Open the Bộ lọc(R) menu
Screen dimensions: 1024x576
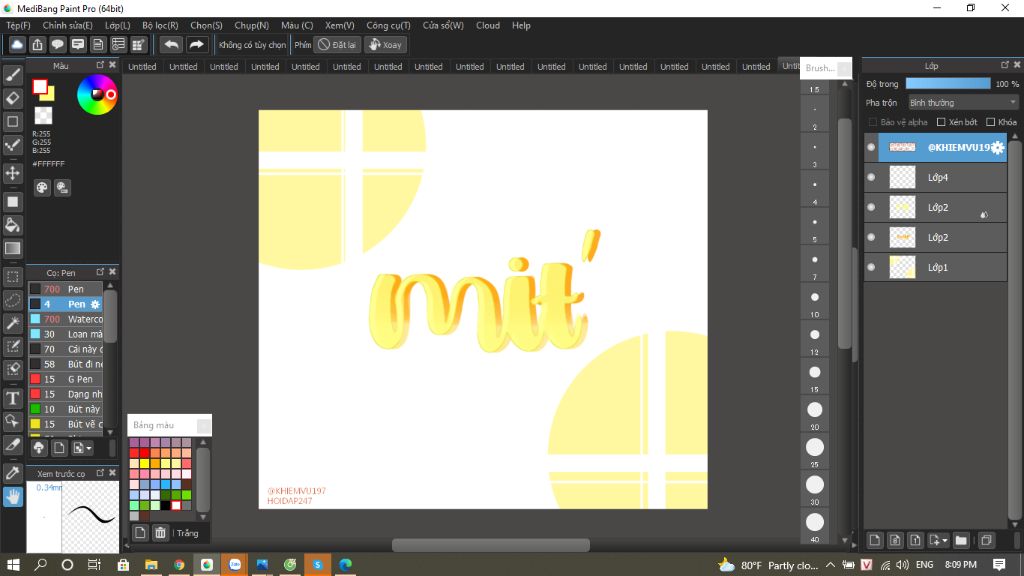coord(160,25)
